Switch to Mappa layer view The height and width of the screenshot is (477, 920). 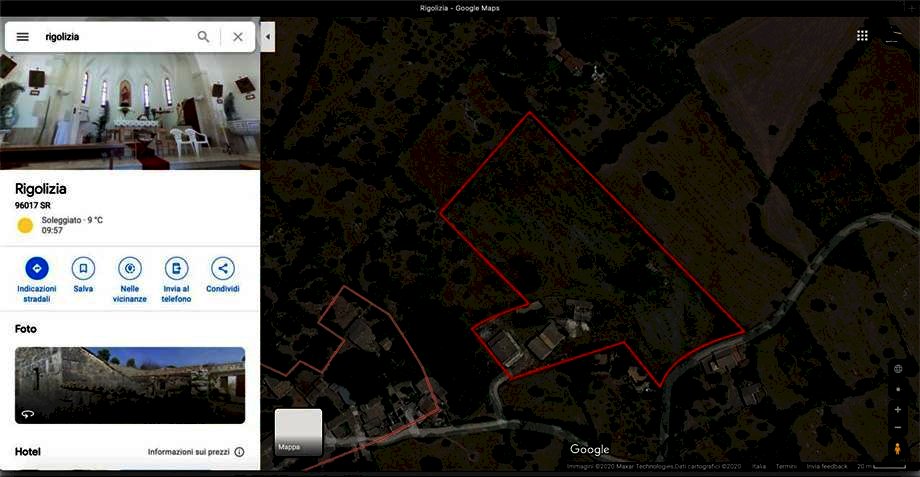(x=298, y=432)
